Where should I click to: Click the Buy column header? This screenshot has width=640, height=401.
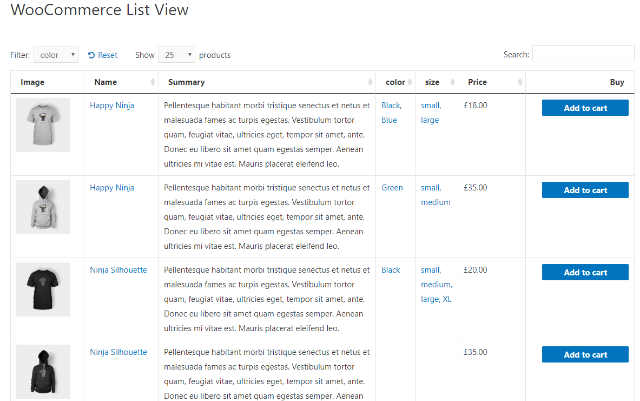[617, 82]
